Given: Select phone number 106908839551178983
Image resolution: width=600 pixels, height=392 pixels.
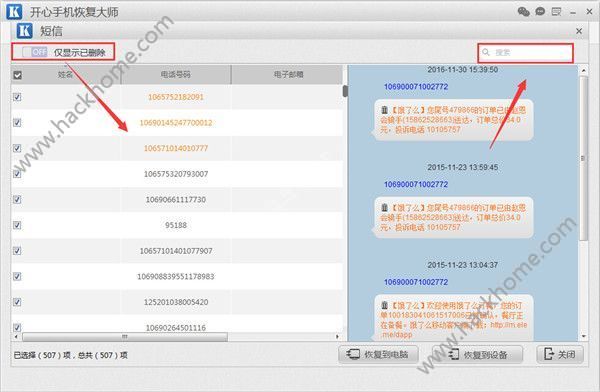Looking at the screenshot, I should coord(176,276).
